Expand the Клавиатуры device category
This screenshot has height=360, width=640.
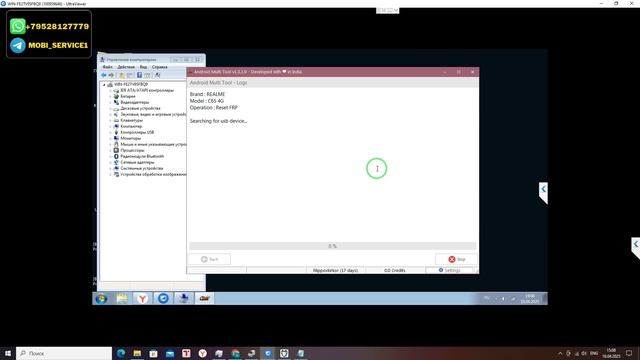(110, 120)
